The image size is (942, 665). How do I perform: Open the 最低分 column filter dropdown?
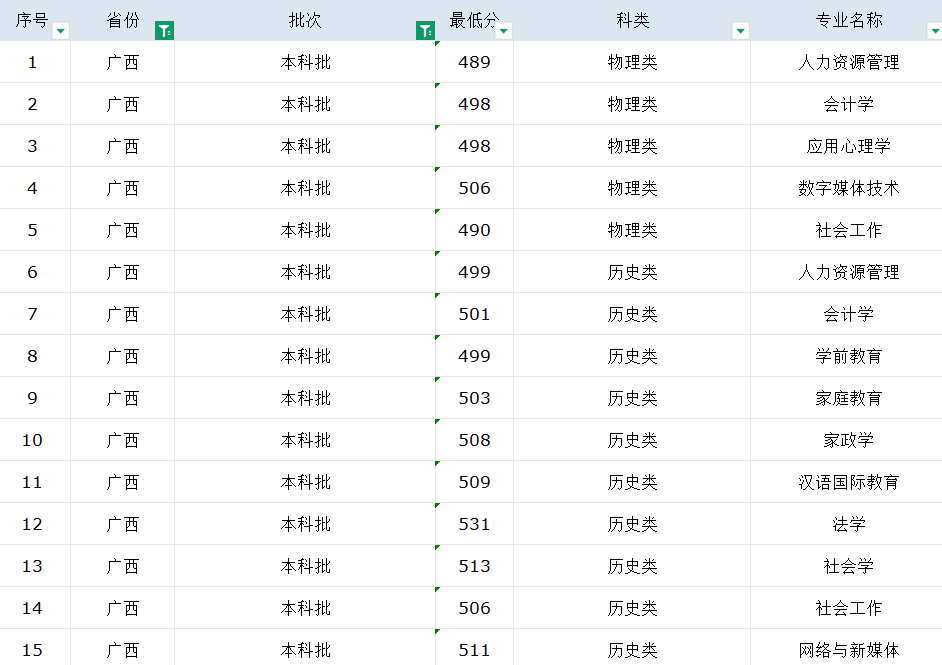[503, 31]
